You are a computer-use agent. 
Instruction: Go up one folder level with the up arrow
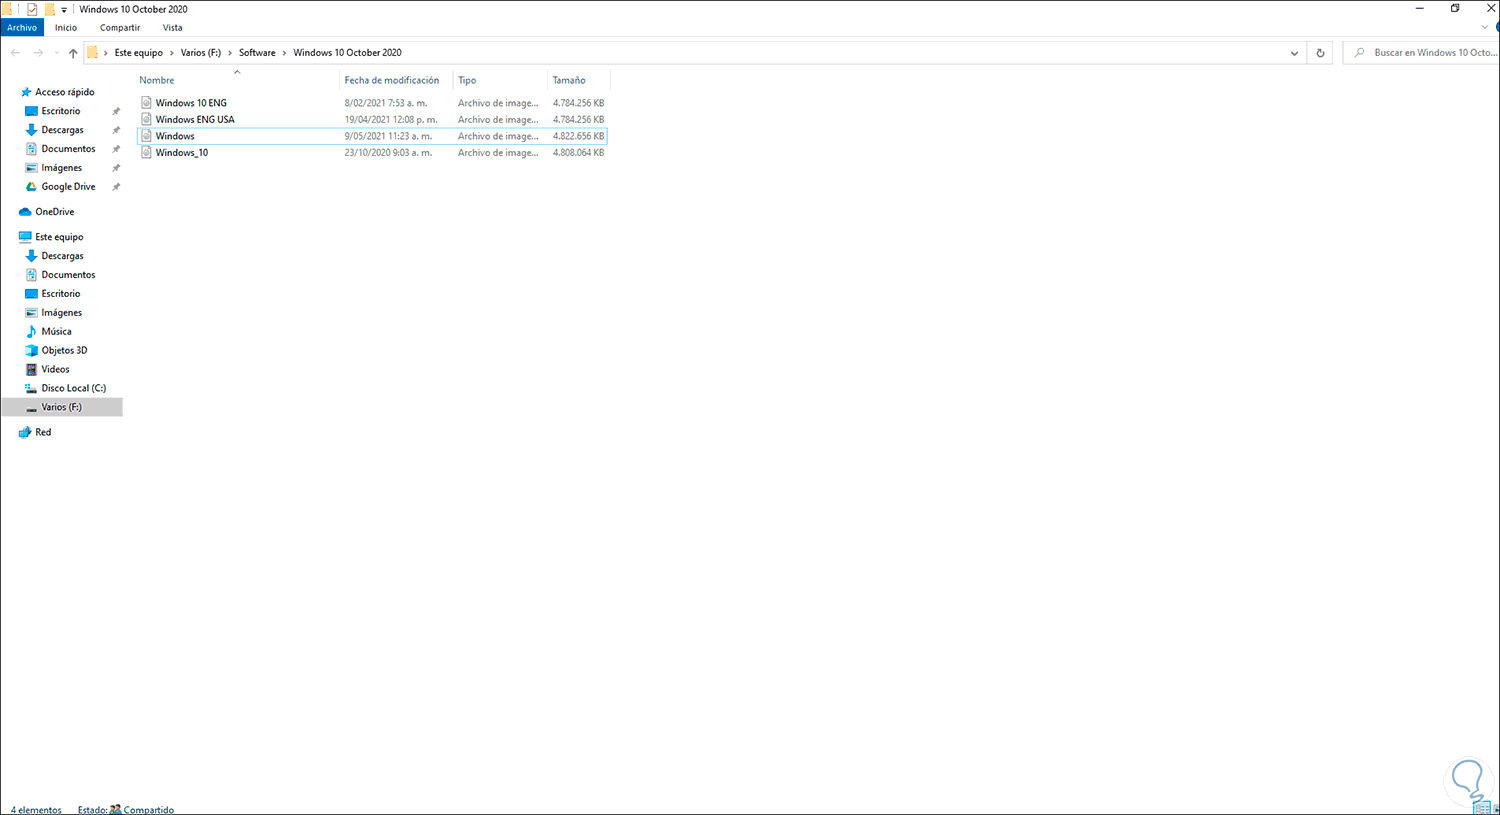pos(73,53)
